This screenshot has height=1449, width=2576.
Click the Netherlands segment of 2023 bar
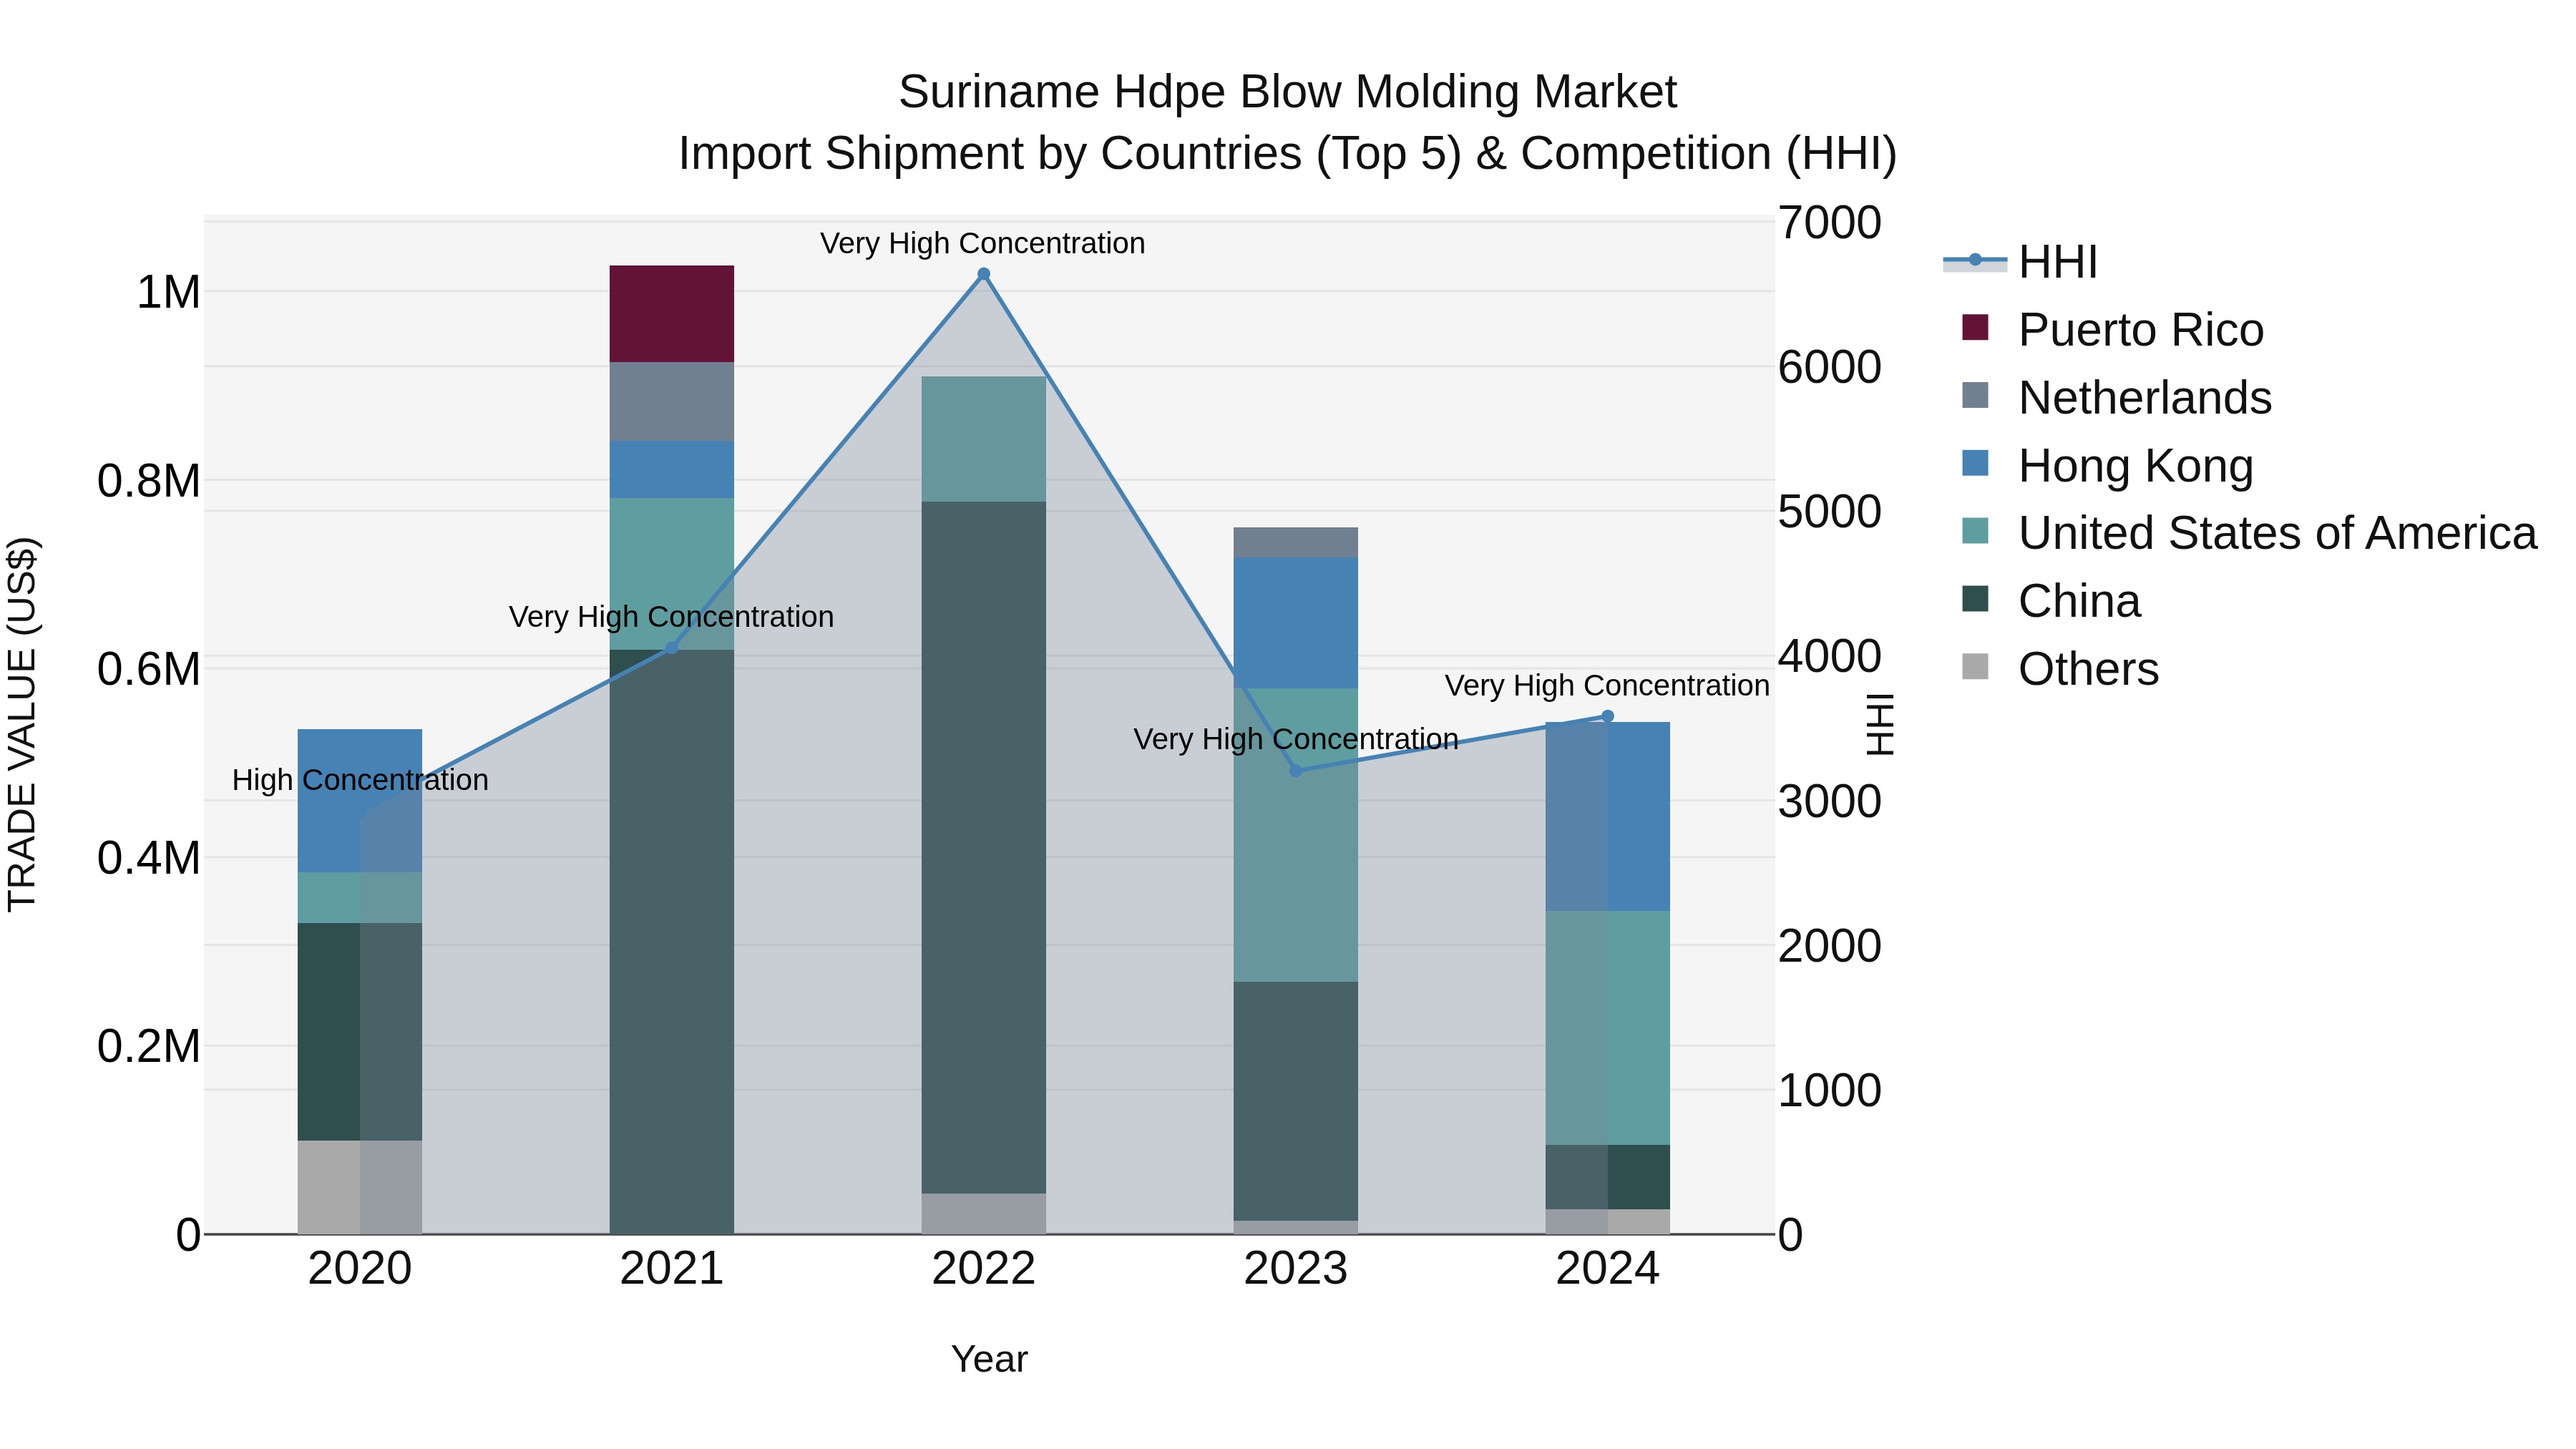[x=1296, y=543]
